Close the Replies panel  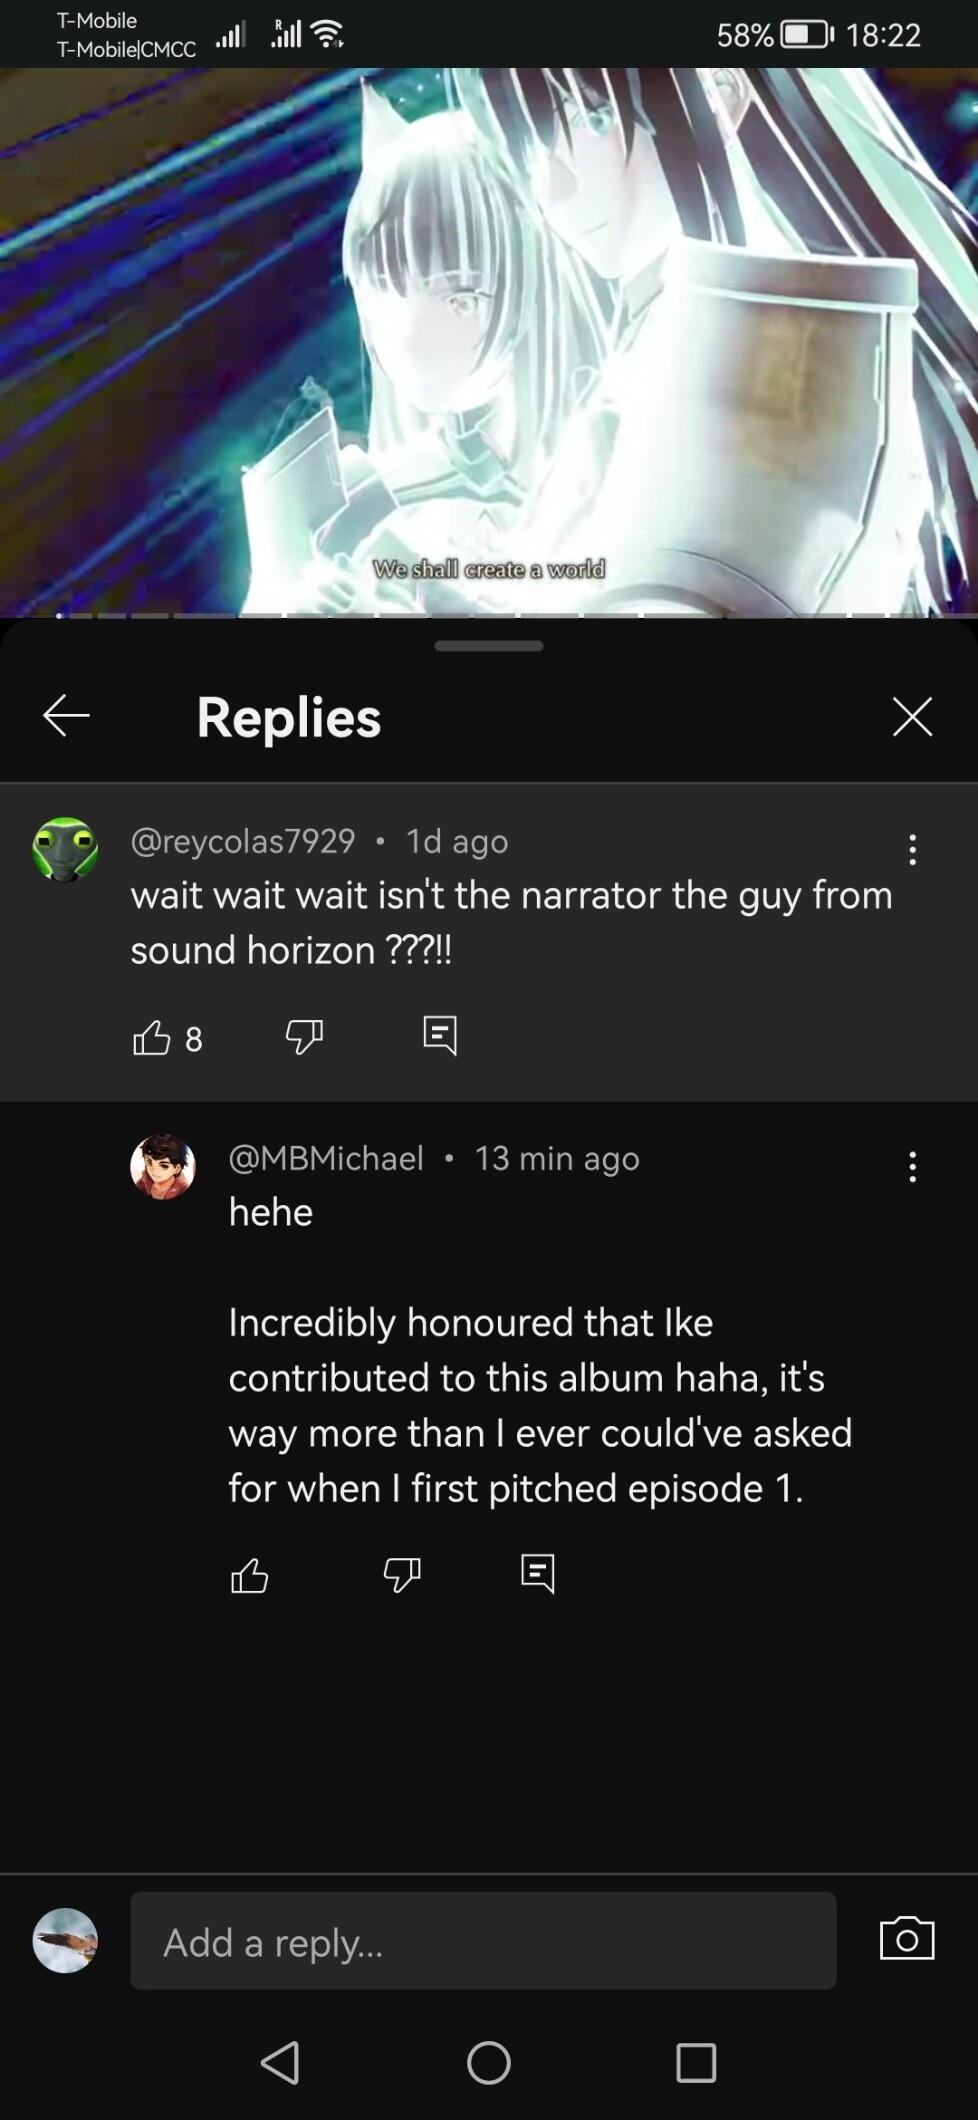(x=912, y=716)
